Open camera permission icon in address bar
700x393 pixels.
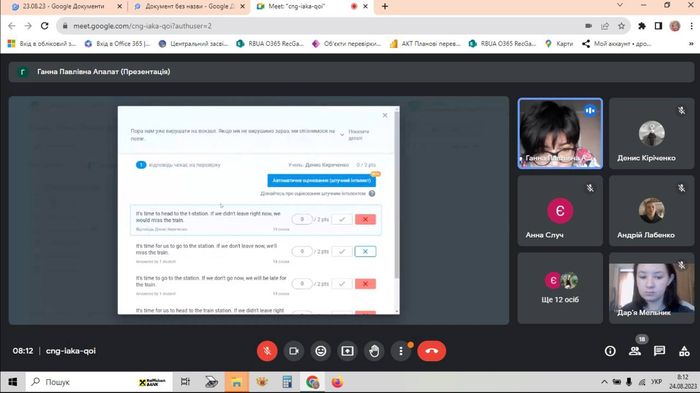tap(588, 26)
